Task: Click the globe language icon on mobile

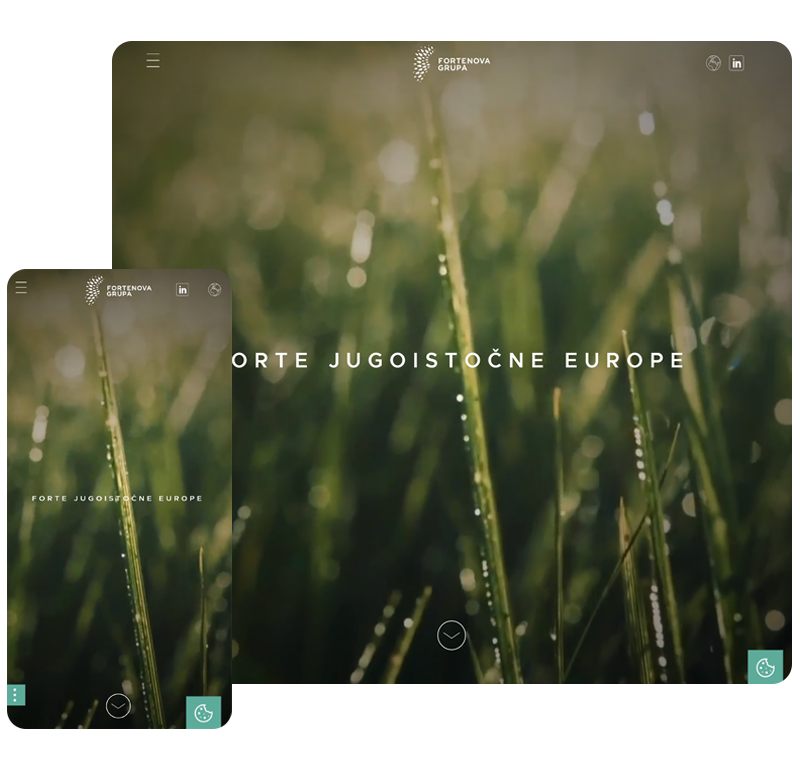Action: pos(214,290)
